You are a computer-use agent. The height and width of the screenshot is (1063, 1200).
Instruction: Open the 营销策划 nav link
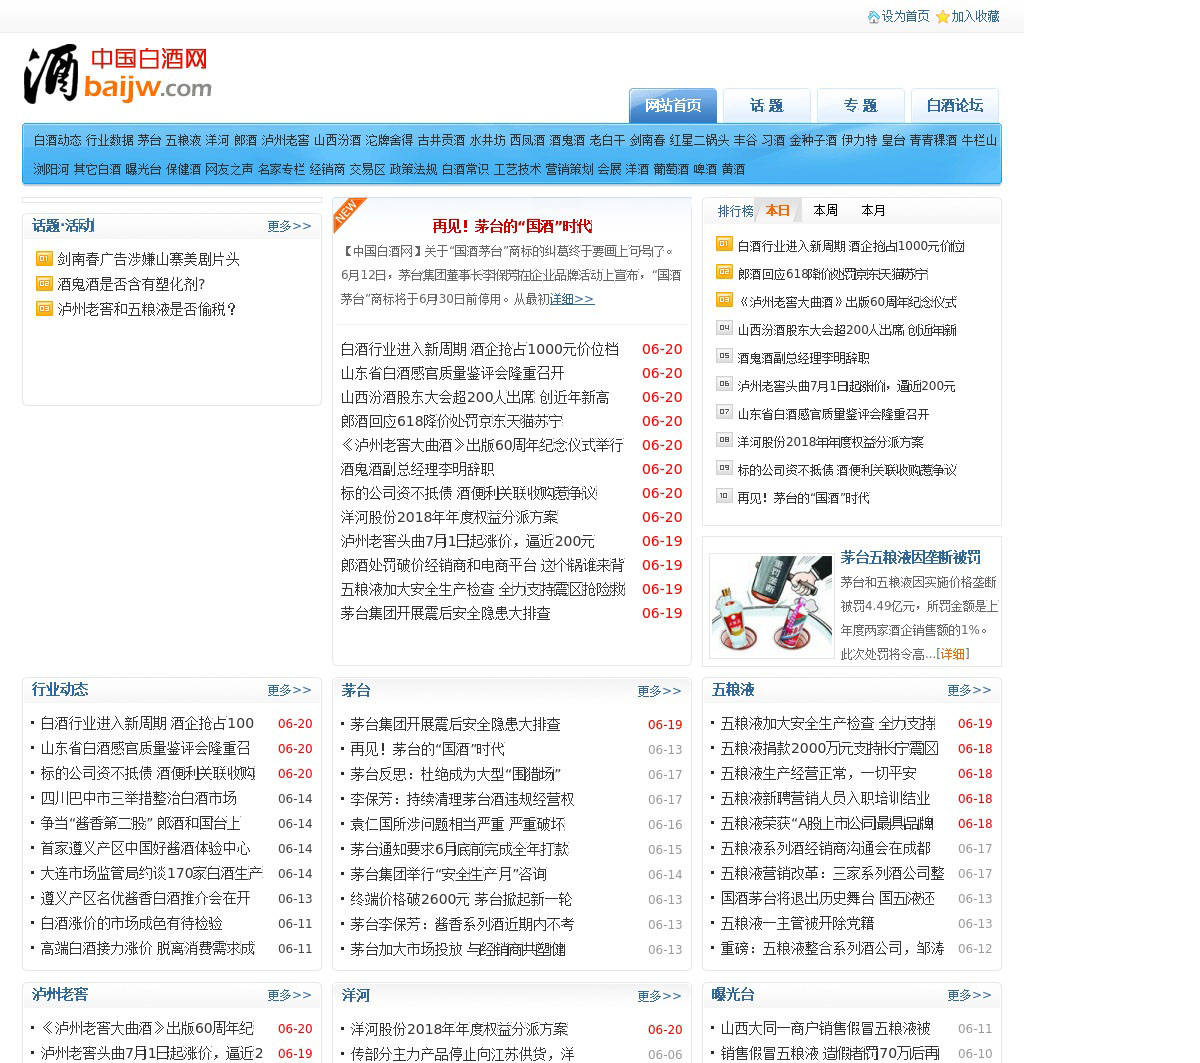569,170
